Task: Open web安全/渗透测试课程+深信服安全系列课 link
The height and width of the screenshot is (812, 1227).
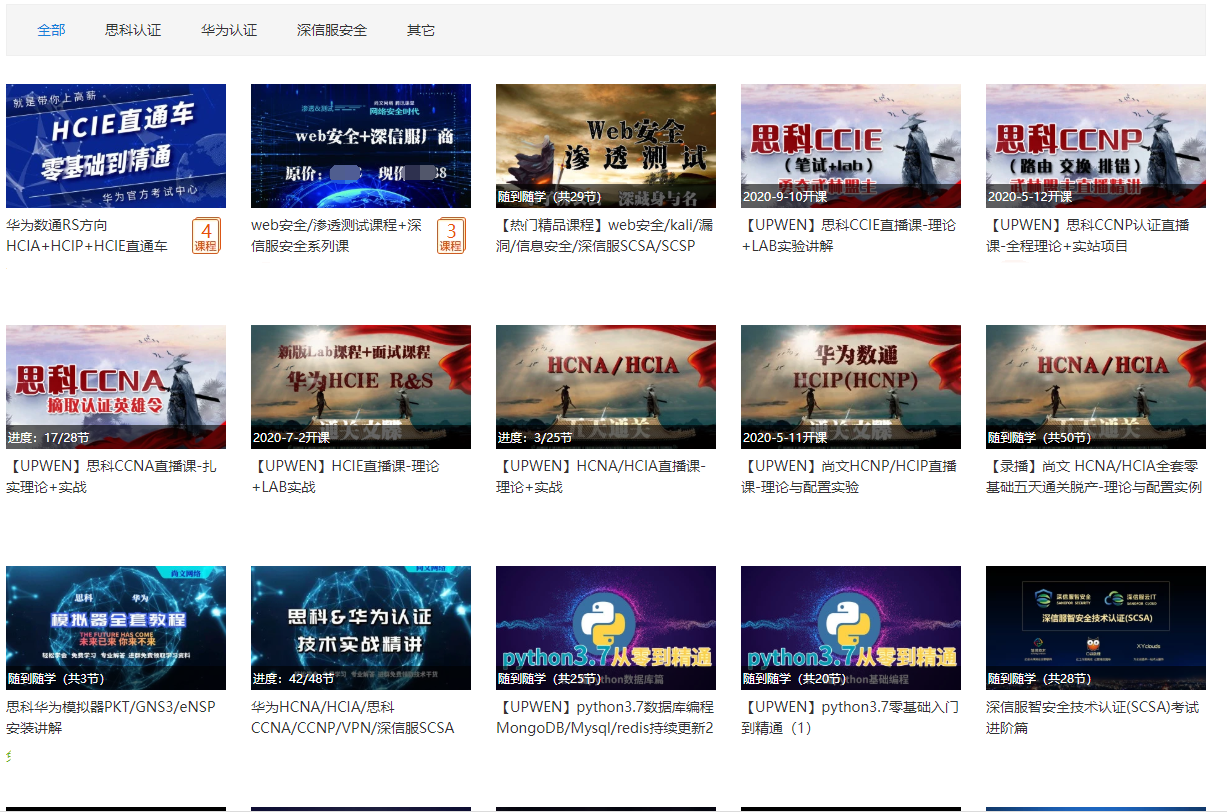Action: click(x=336, y=236)
